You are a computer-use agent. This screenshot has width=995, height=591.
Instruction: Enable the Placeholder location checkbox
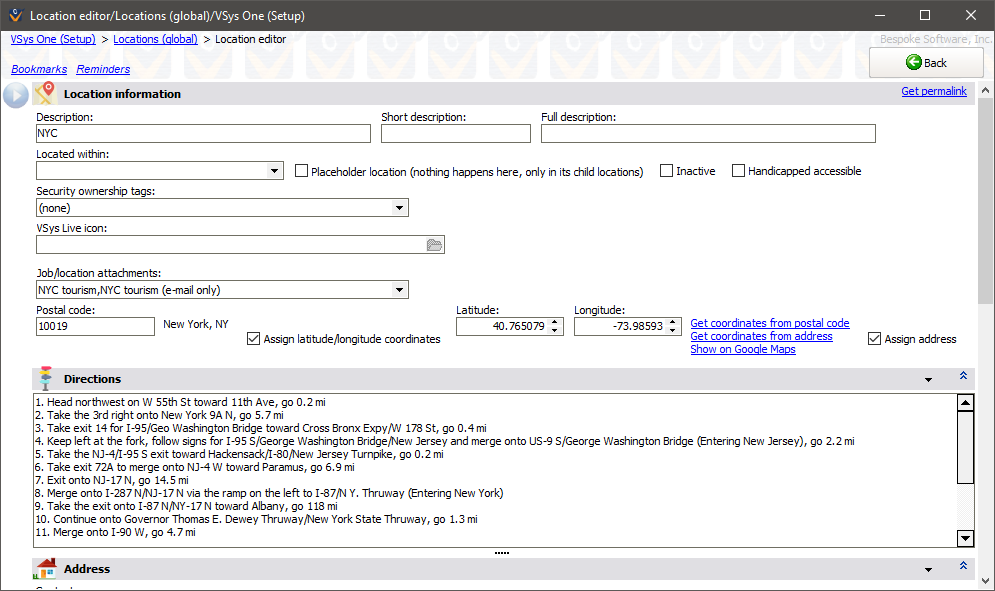pyautogui.click(x=302, y=171)
